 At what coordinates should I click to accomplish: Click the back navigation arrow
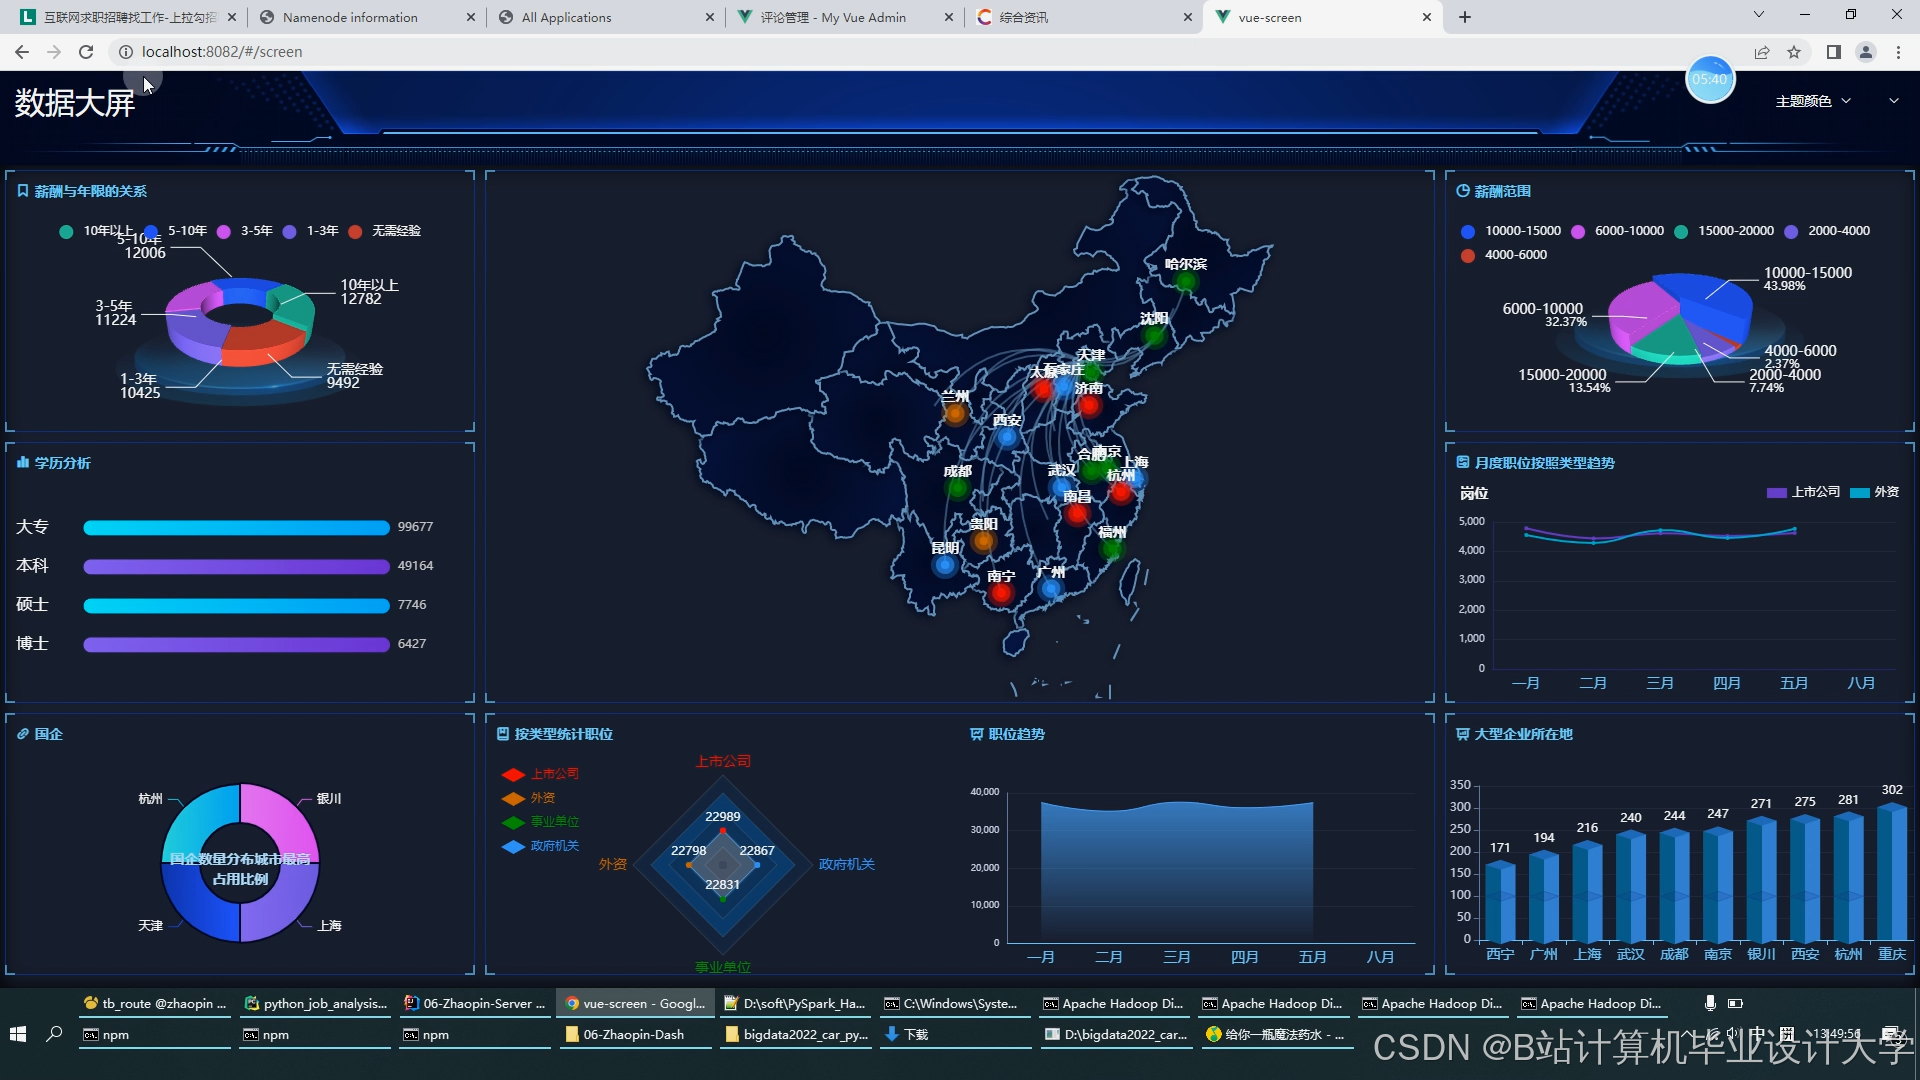[x=22, y=52]
